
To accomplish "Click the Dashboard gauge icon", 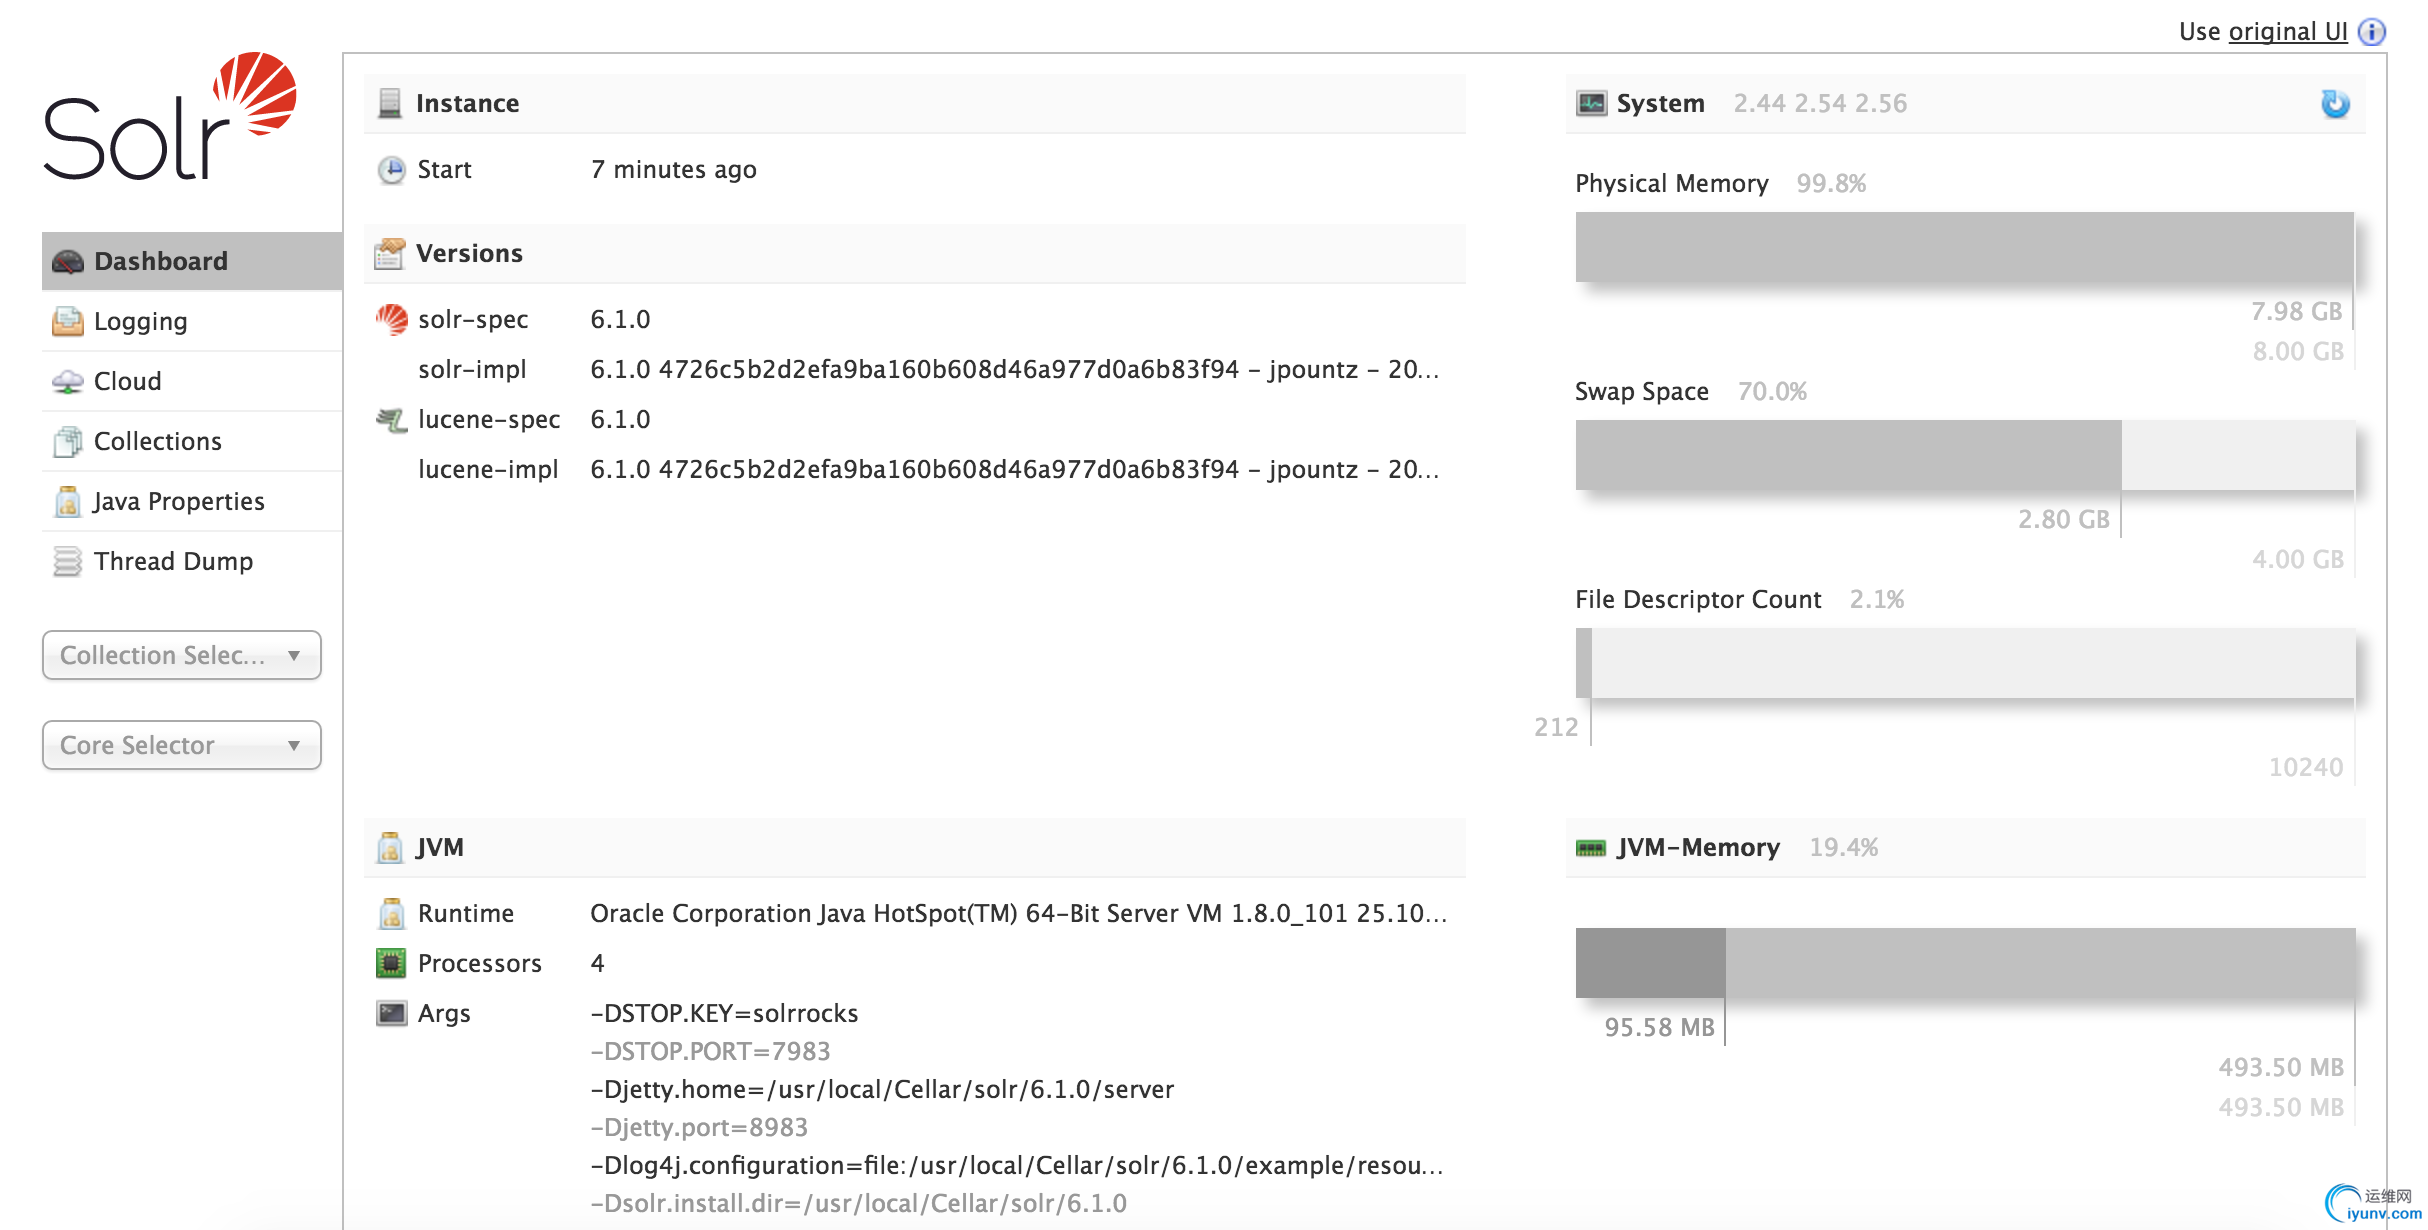I will click(x=68, y=262).
